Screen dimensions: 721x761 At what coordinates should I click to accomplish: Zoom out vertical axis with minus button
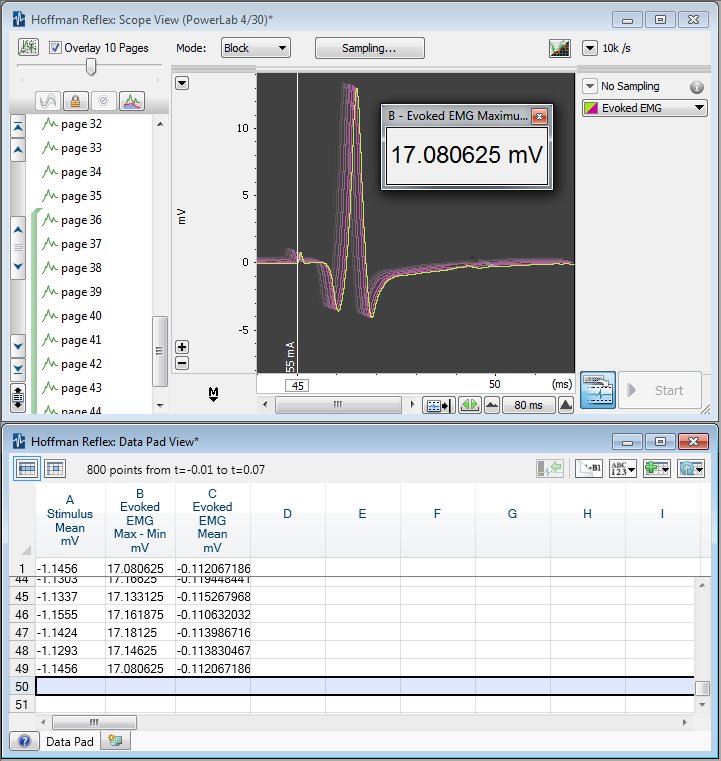[182, 363]
